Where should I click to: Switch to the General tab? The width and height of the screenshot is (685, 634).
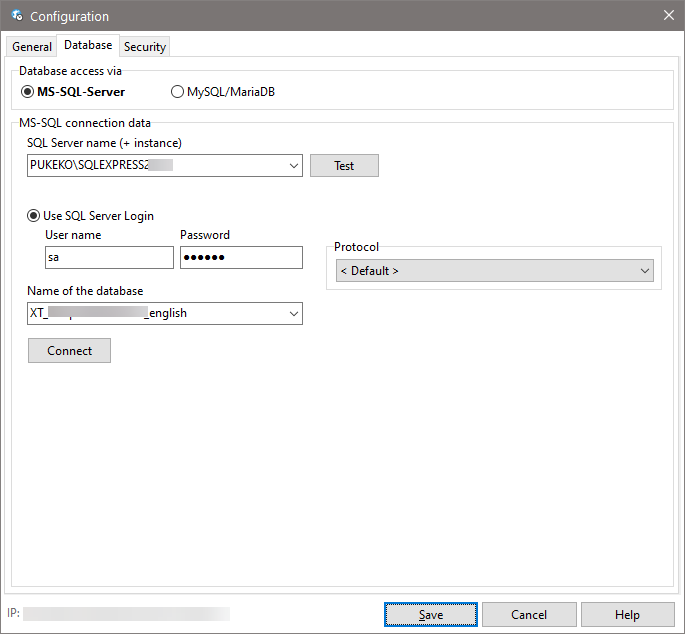[32, 47]
